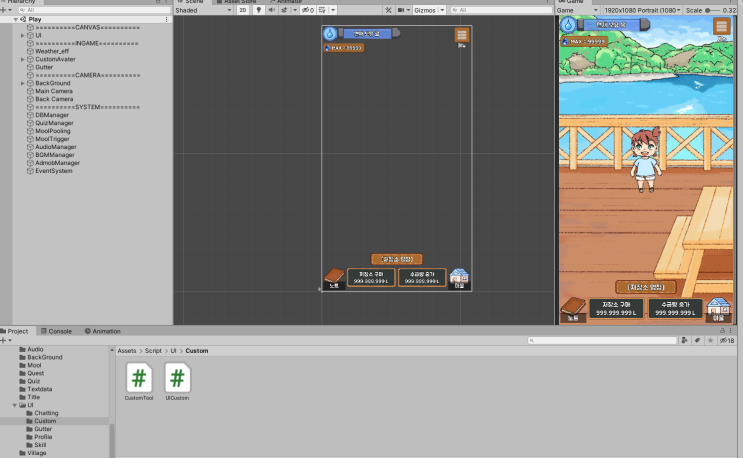Click Search by Label tag icon

pyautogui.click(x=698, y=340)
